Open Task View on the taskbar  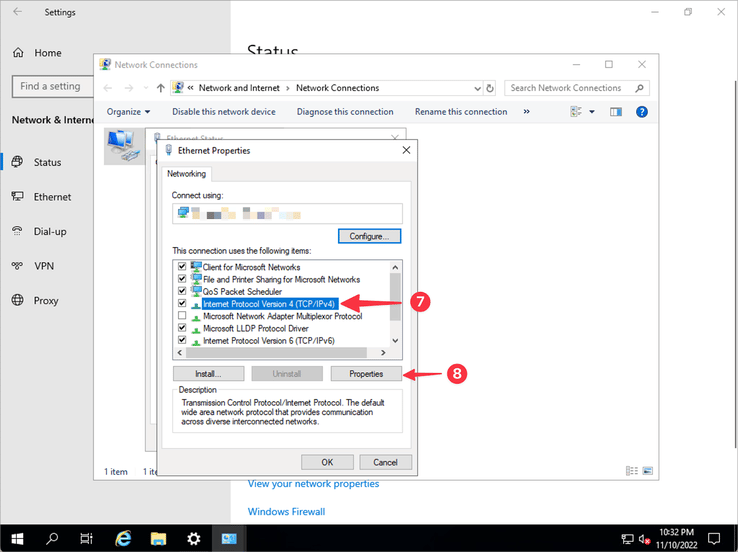[x=87, y=538]
